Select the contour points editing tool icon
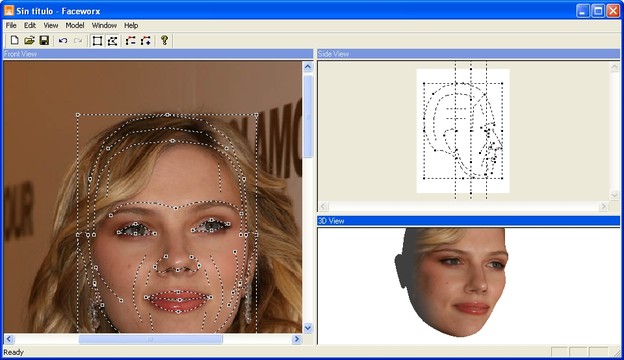 pyautogui.click(x=113, y=41)
